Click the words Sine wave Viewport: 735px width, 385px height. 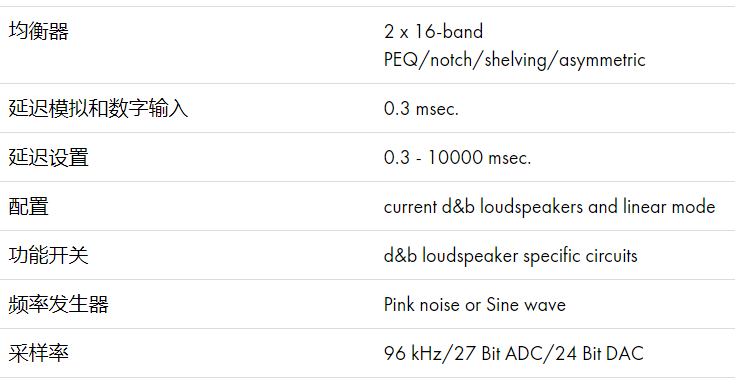click(526, 305)
